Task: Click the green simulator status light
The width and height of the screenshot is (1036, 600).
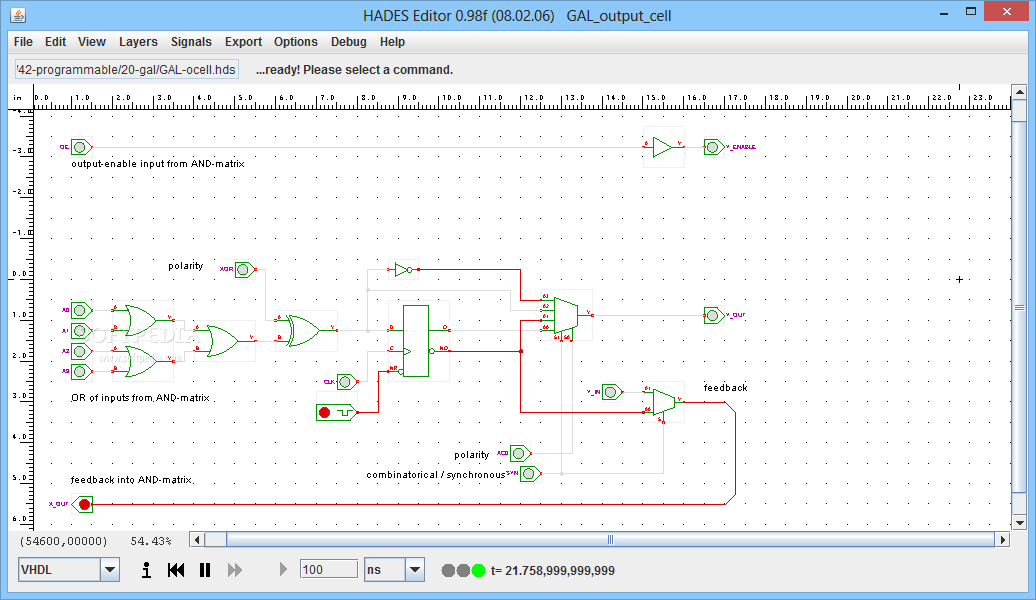Action: pyautogui.click(x=478, y=570)
